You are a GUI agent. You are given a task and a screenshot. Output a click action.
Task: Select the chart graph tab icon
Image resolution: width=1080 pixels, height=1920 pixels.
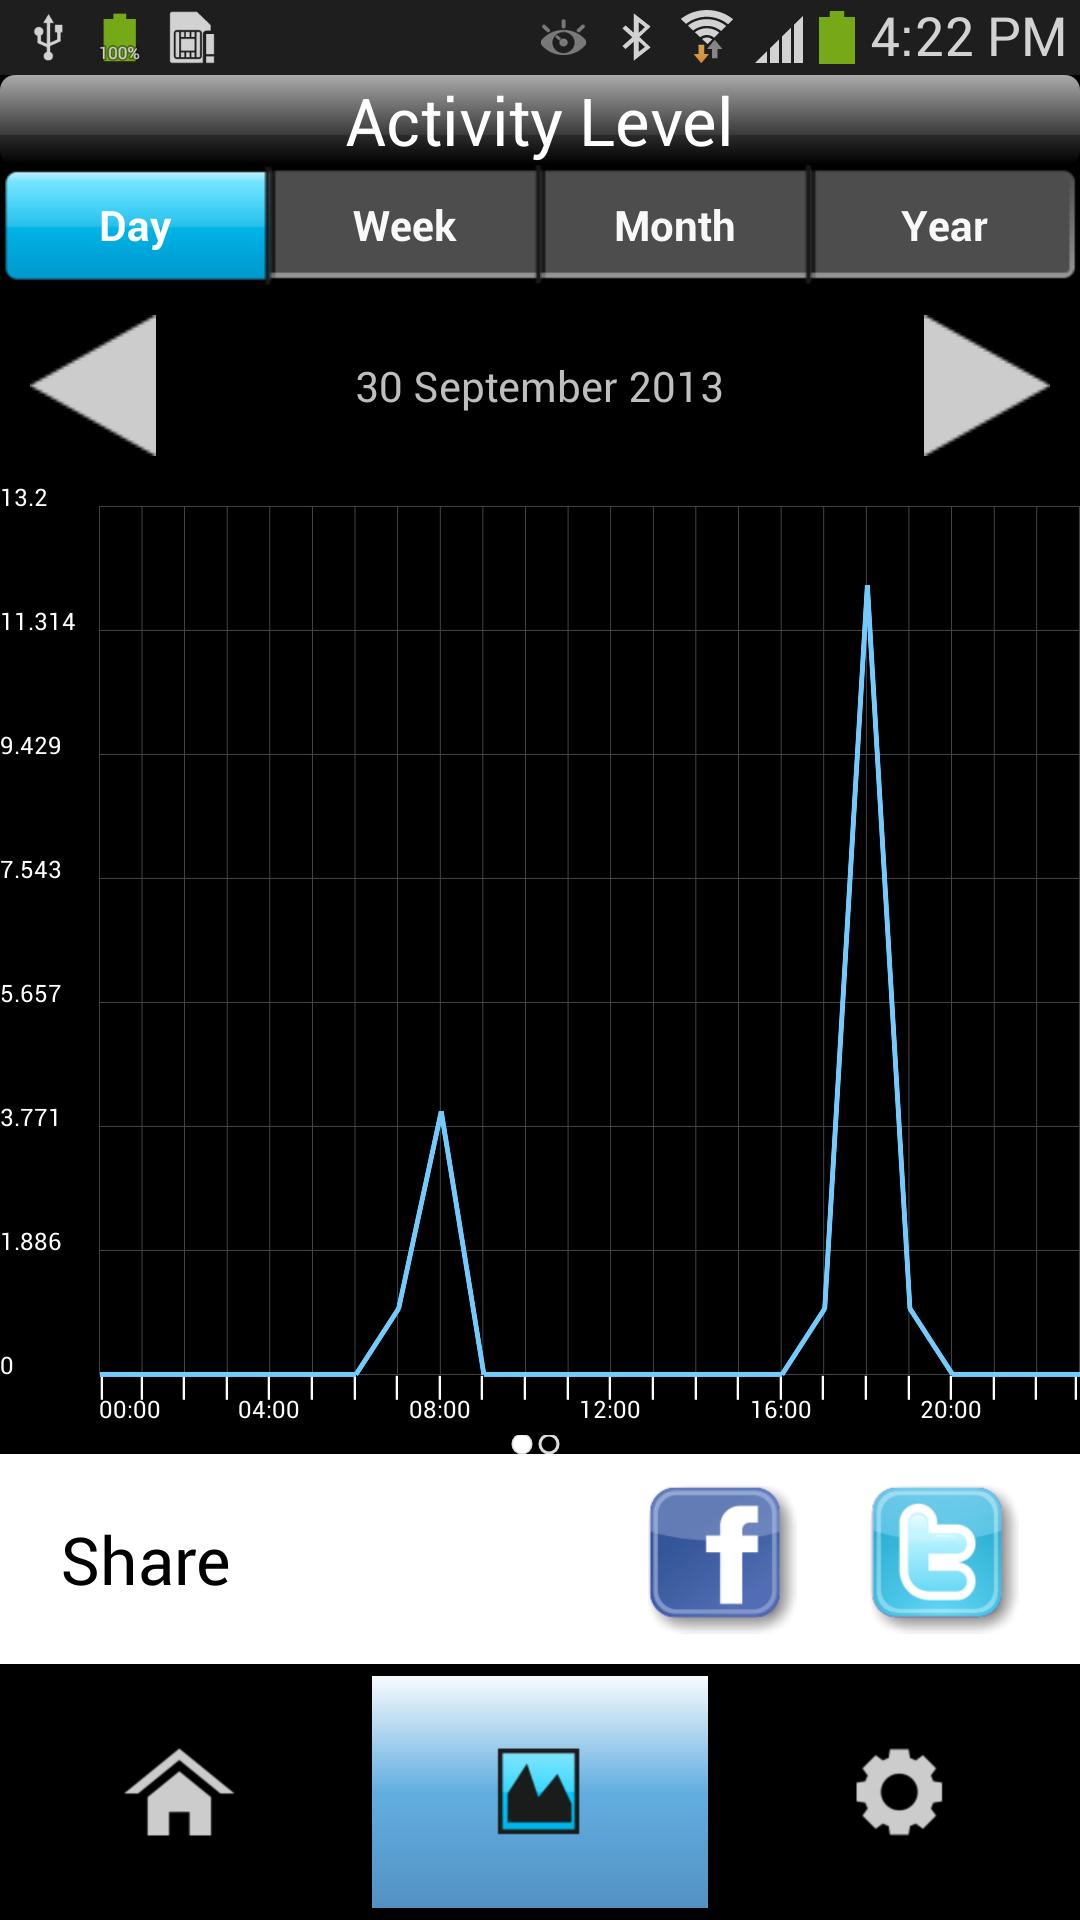tap(539, 1792)
